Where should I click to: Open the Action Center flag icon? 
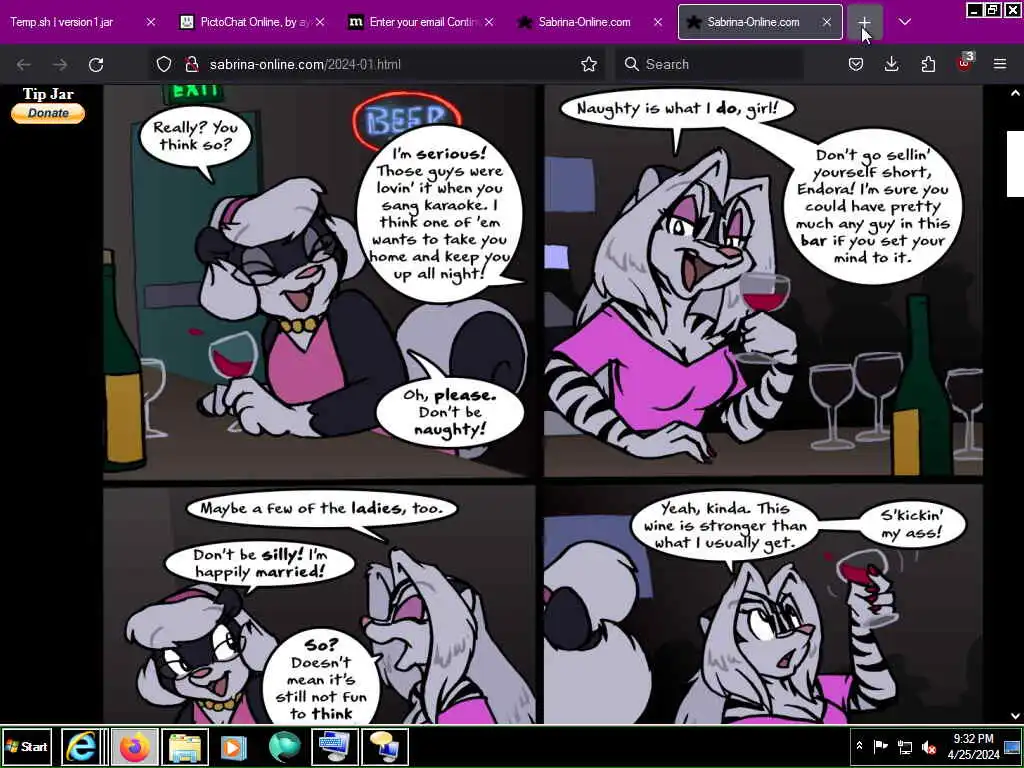pos(881,746)
